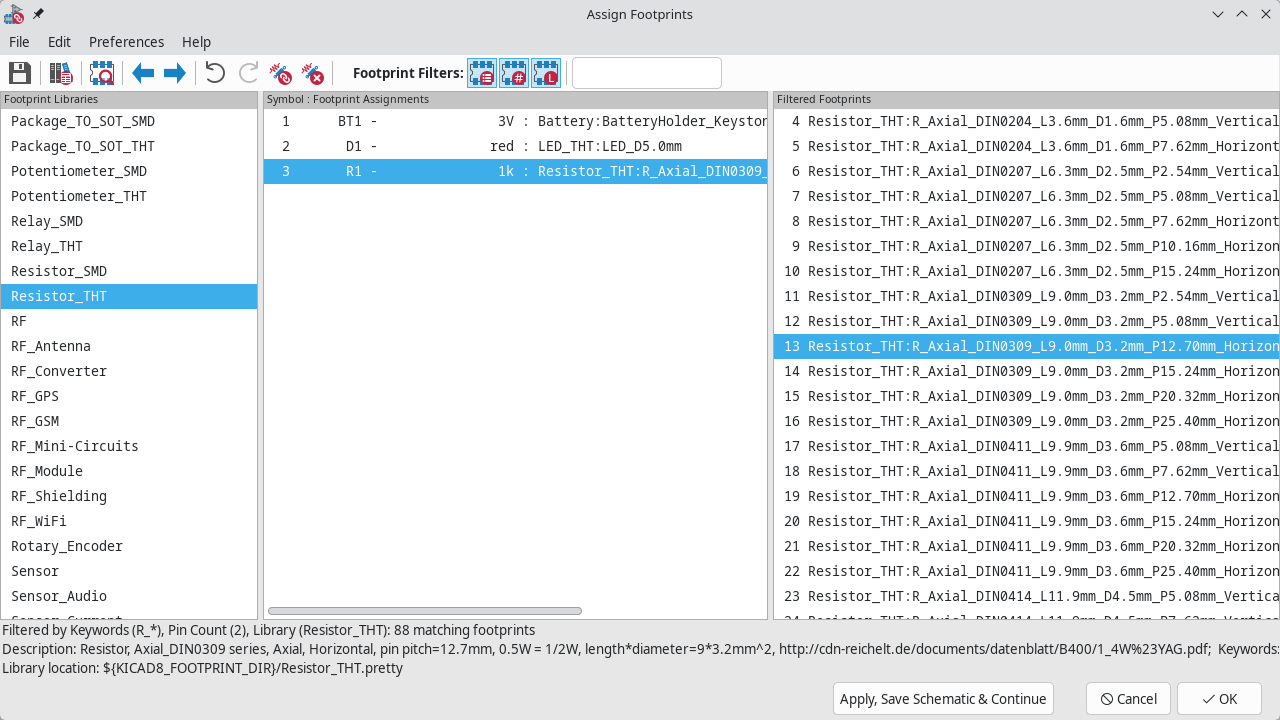Confirm assignments with the OK button
The image size is (1280, 720).
[x=1218, y=698]
